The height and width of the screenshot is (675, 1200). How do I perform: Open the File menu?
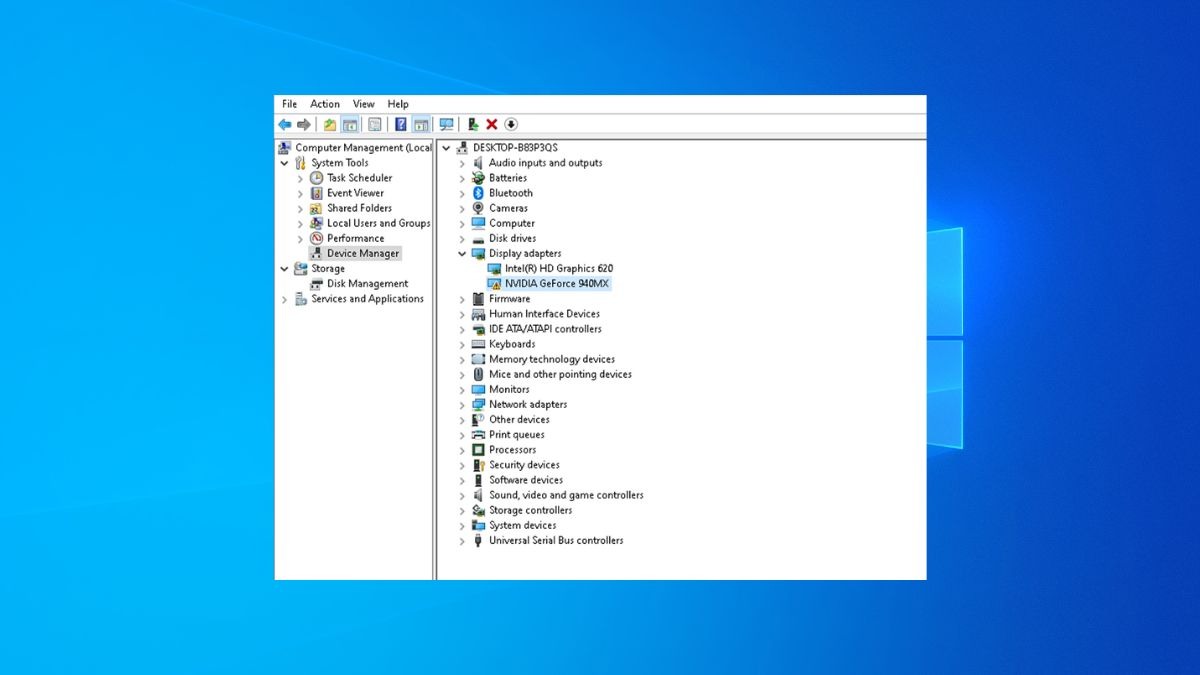(289, 104)
